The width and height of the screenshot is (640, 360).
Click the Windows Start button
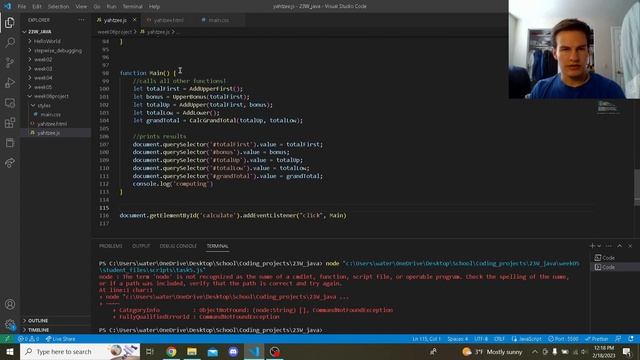click(x=10, y=351)
